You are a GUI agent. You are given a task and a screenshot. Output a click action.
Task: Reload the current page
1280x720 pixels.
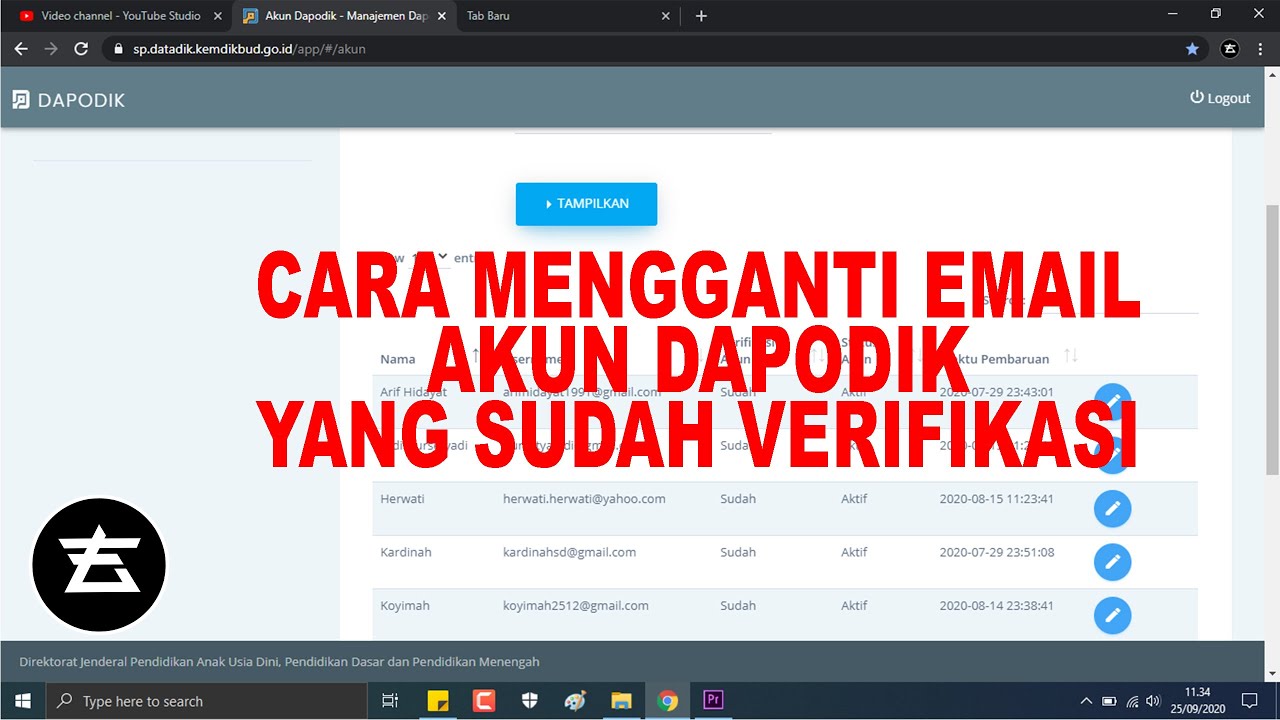82,48
